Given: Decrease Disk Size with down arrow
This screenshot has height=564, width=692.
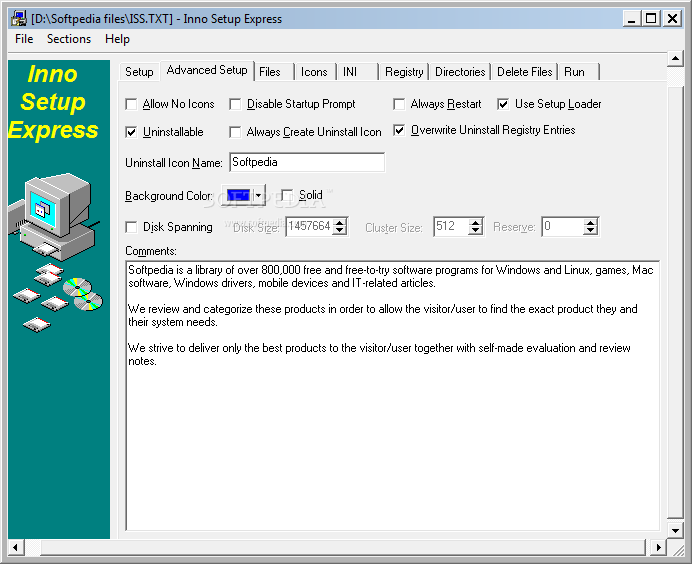Looking at the screenshot, I should click(340, 231).
